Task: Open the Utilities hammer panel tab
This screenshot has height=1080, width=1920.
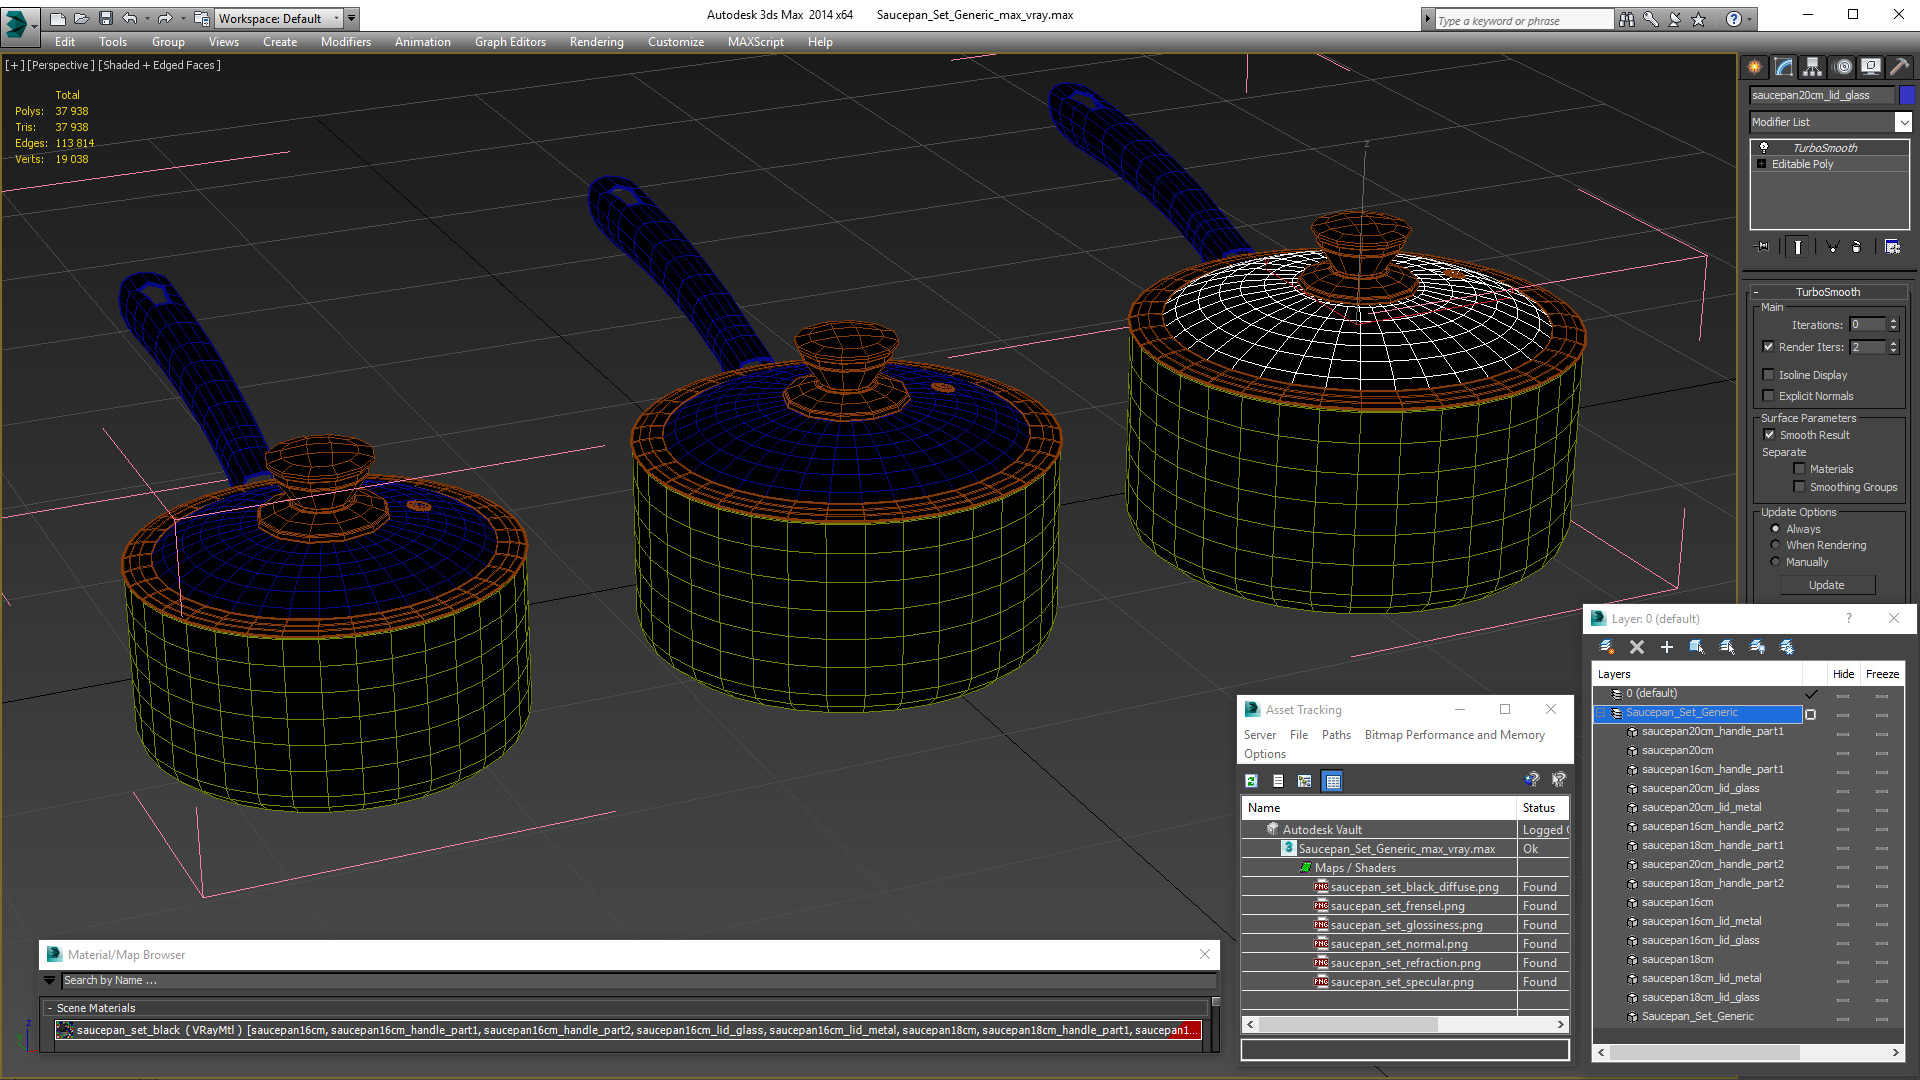Action: [1899, 67]
